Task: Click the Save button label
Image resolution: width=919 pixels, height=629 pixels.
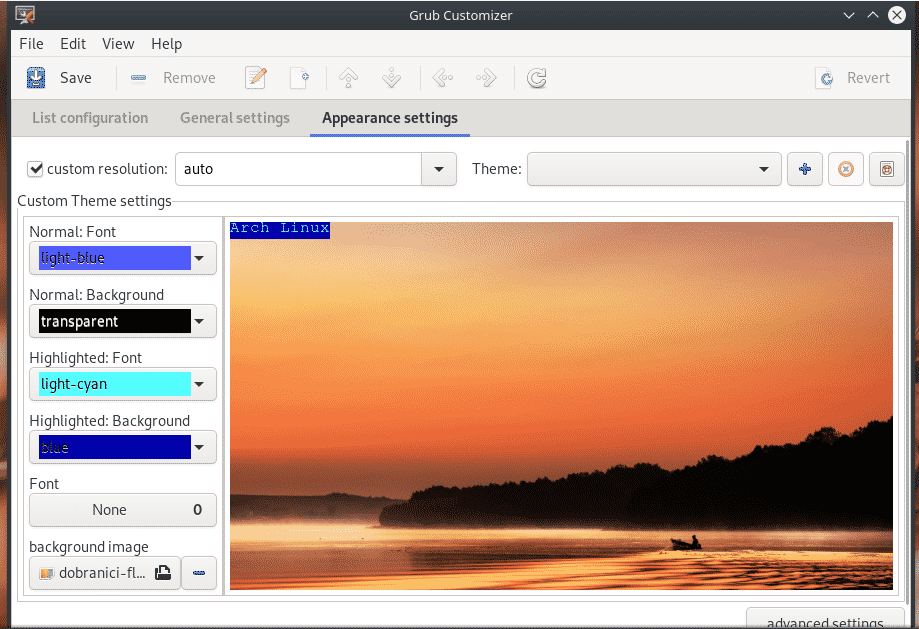Action: tap(76, 78)
